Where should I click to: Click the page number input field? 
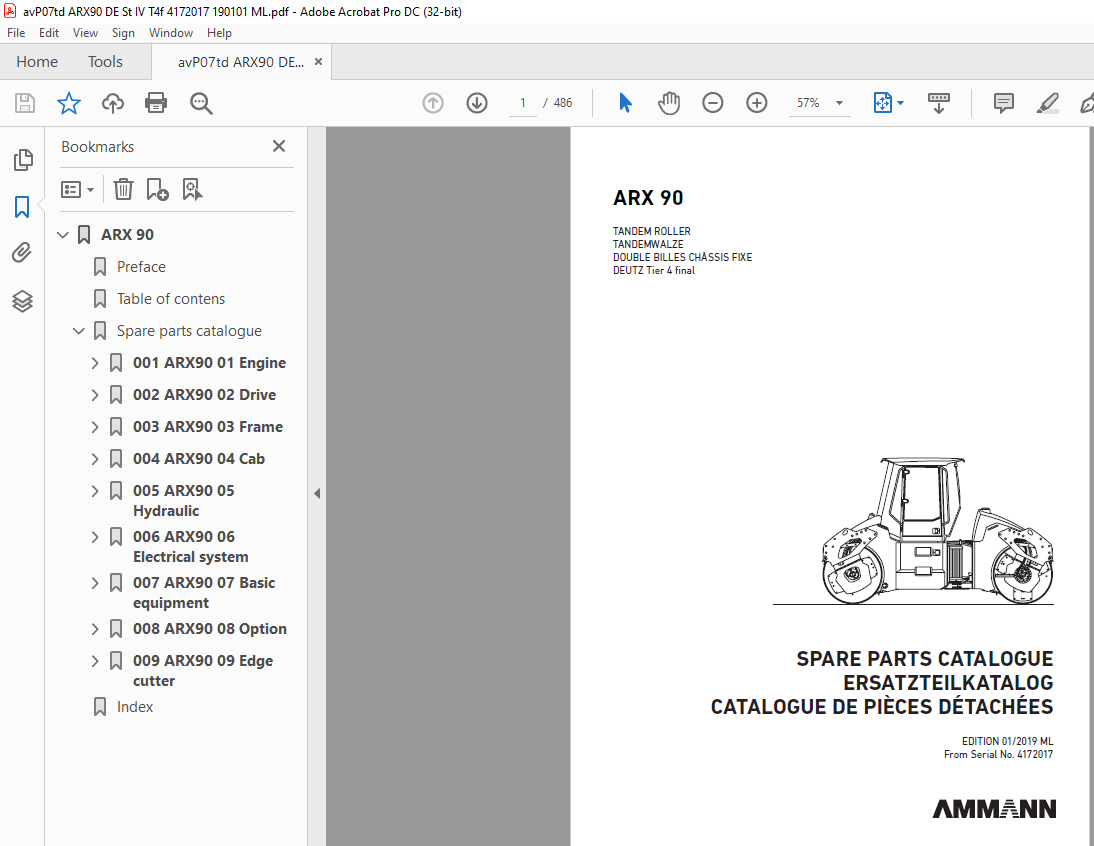click(523, 103)
